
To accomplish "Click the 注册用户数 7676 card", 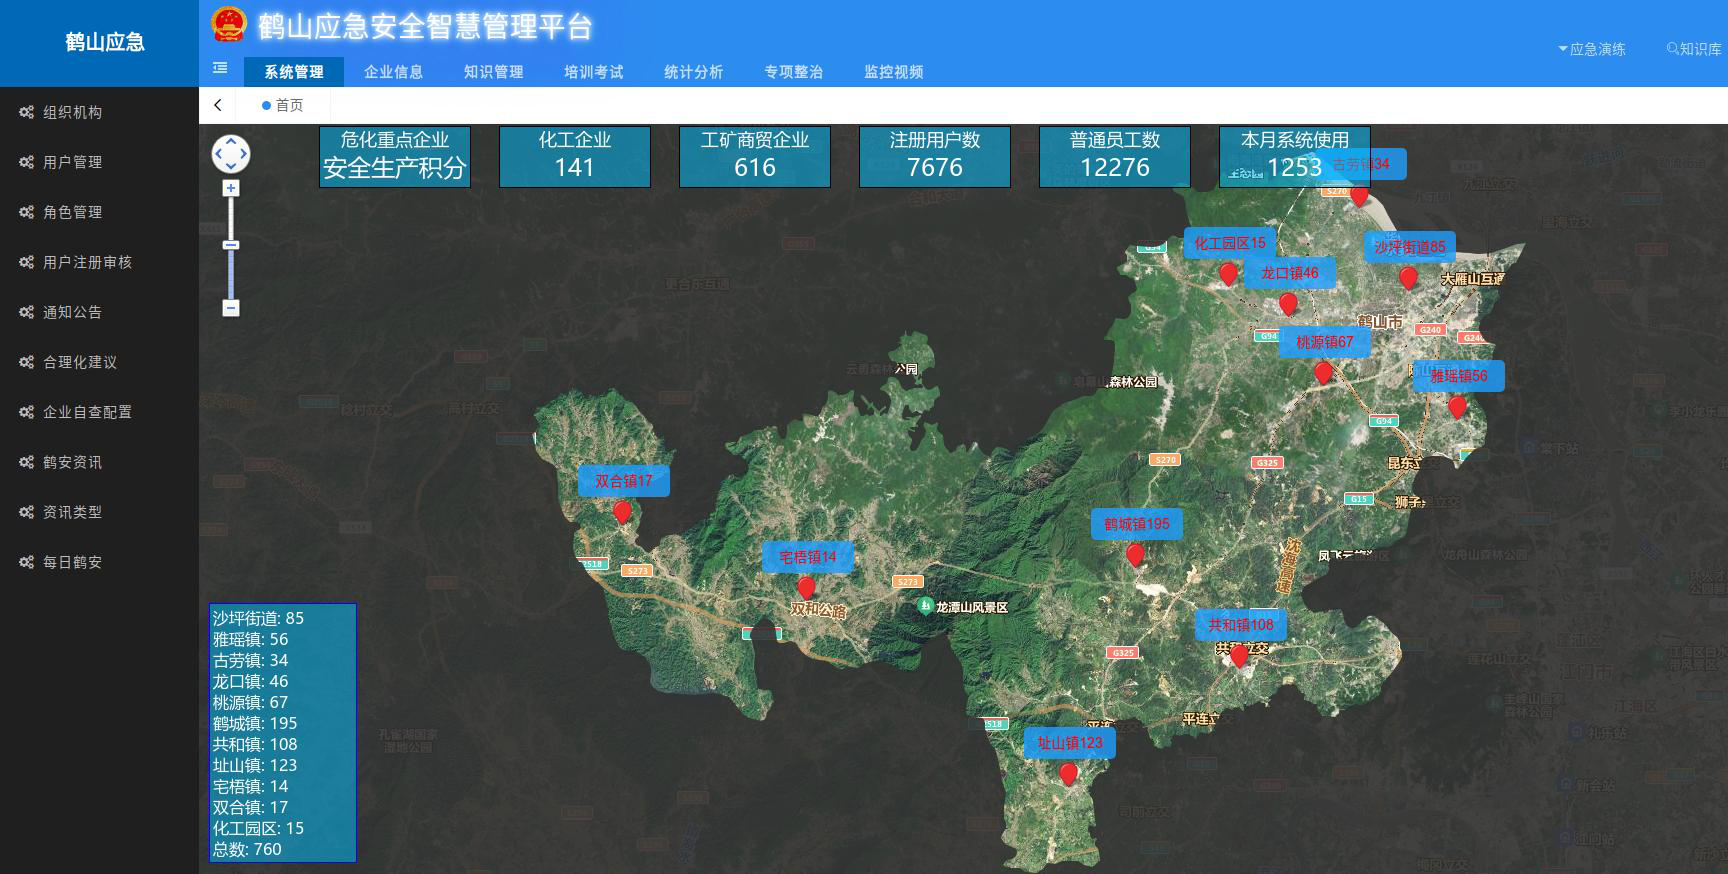I will (x=935, y=156).
